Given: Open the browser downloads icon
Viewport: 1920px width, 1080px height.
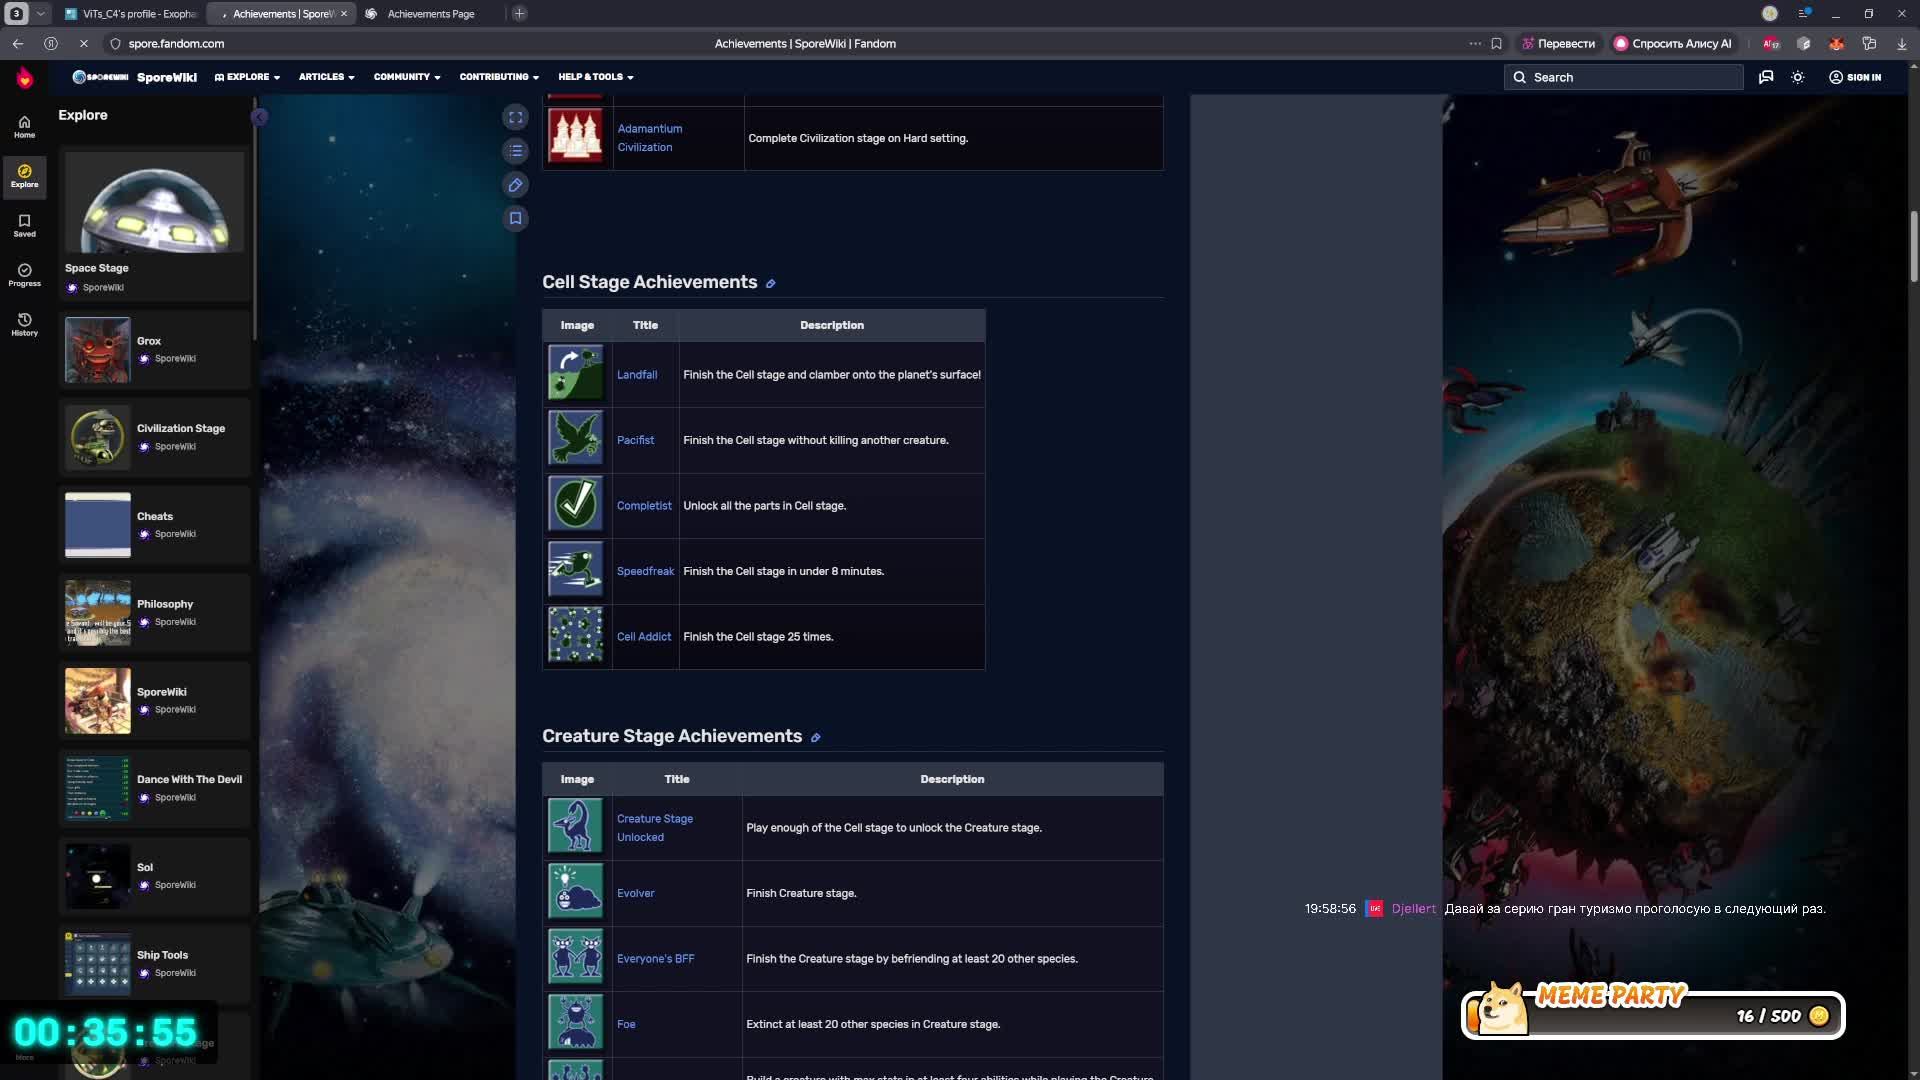Looking at the screenshot, I should pyautogui.click(x=1901, y=44).
